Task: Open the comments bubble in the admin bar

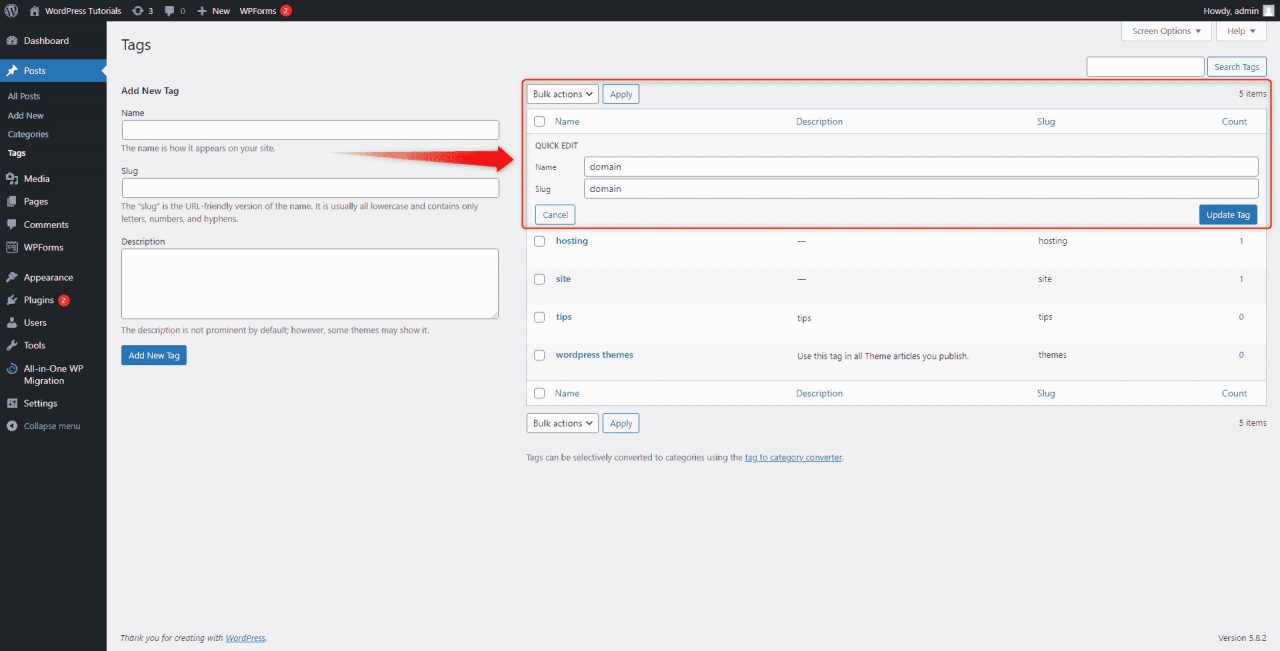Action: pyautogui.click(x=172, y=10)
